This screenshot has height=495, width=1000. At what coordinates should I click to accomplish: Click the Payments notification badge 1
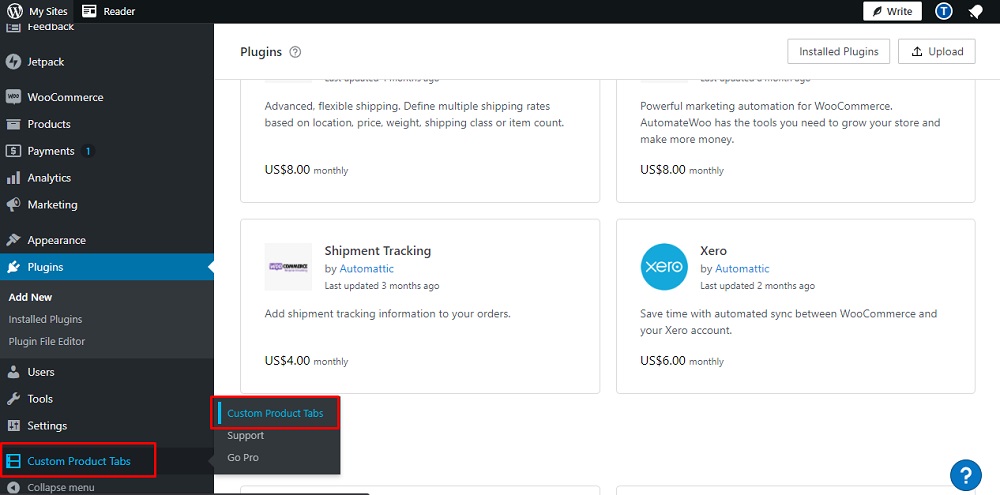coord(88,151)
